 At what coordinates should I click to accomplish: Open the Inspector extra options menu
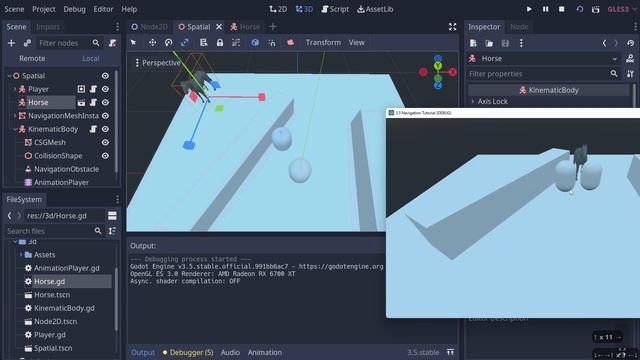[x=521, y=43]
